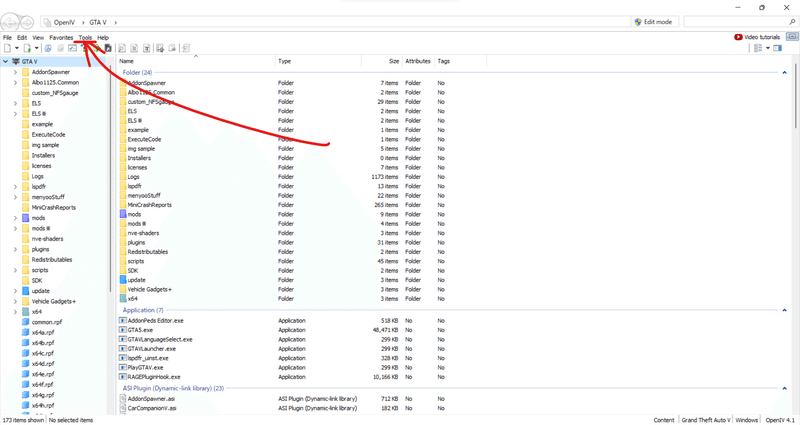Click into the search input field

pos(735,22)
